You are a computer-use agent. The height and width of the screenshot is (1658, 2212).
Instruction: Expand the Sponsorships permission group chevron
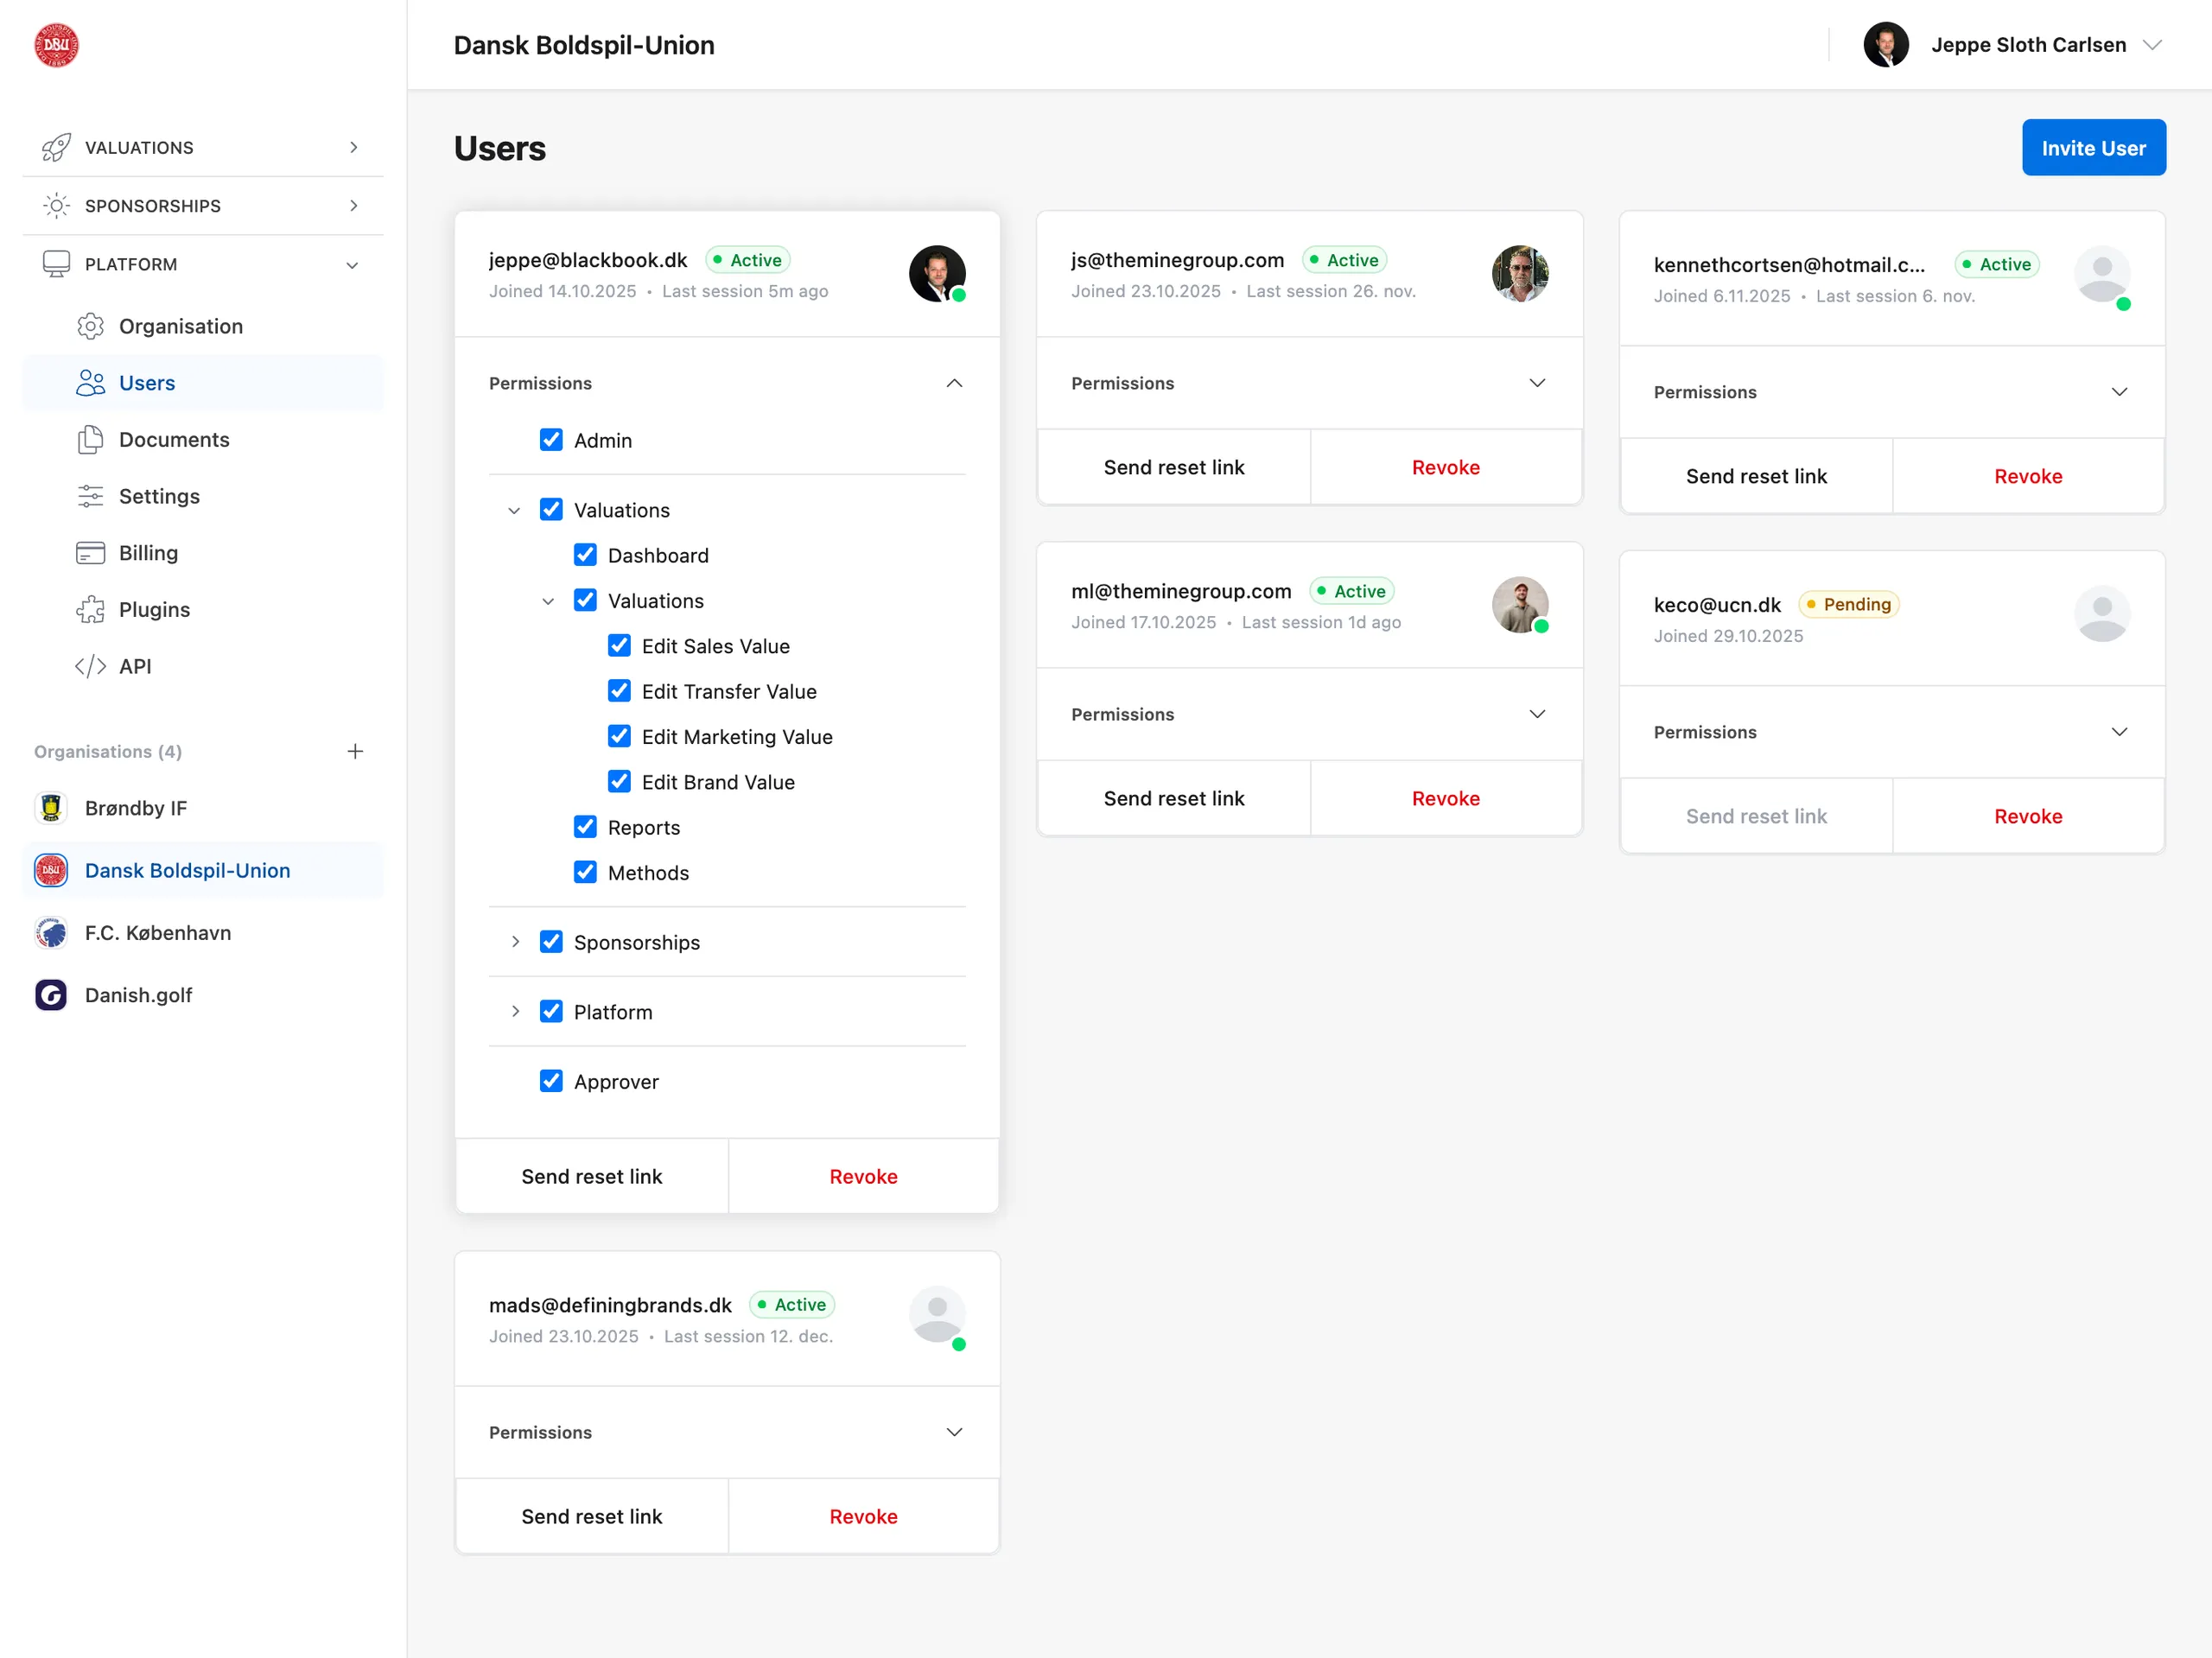[x=515, y=942]
